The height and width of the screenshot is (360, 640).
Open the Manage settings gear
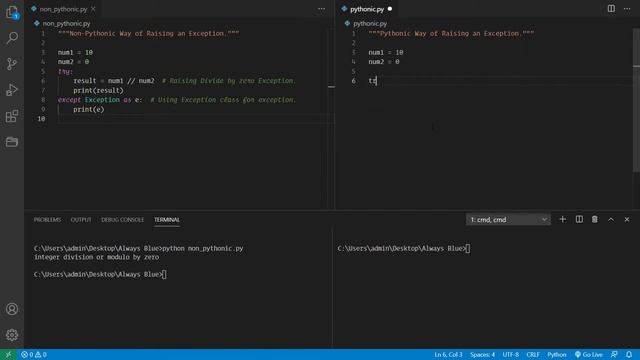(12, 335)
